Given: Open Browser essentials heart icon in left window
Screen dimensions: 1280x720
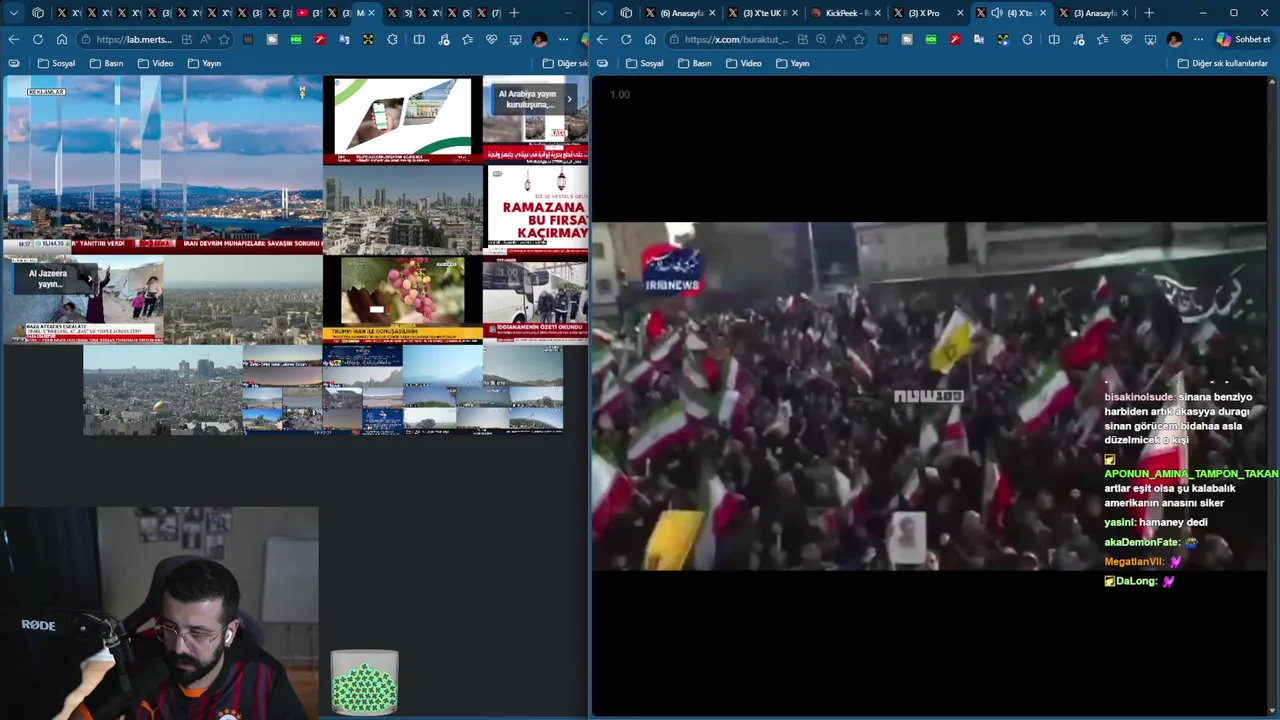Looking at the screenshot, I should 491,39.
